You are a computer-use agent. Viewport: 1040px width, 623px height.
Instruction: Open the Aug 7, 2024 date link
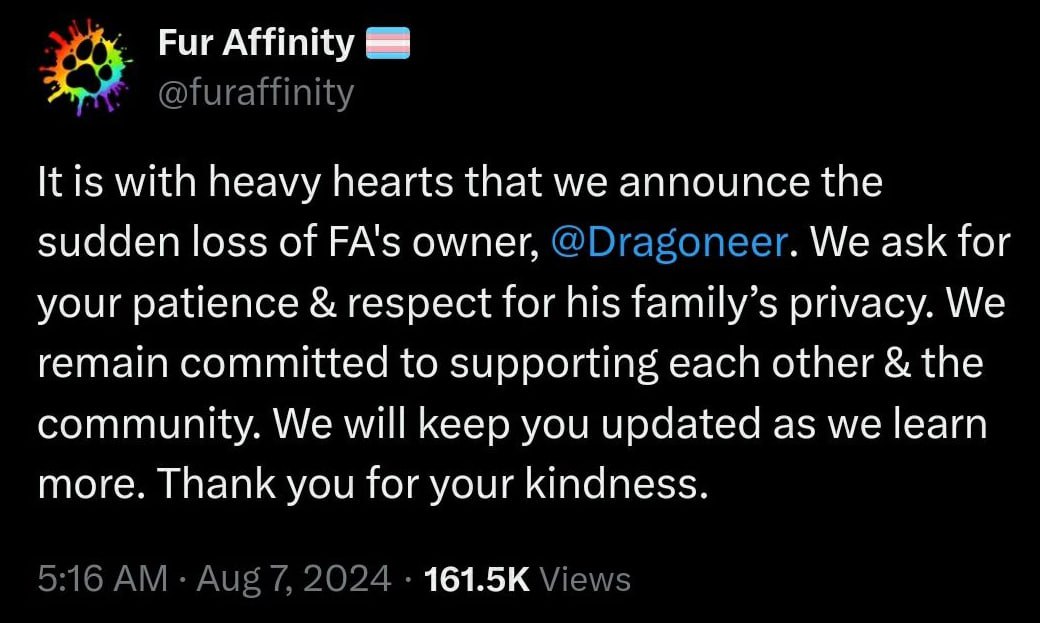[294, 579]
